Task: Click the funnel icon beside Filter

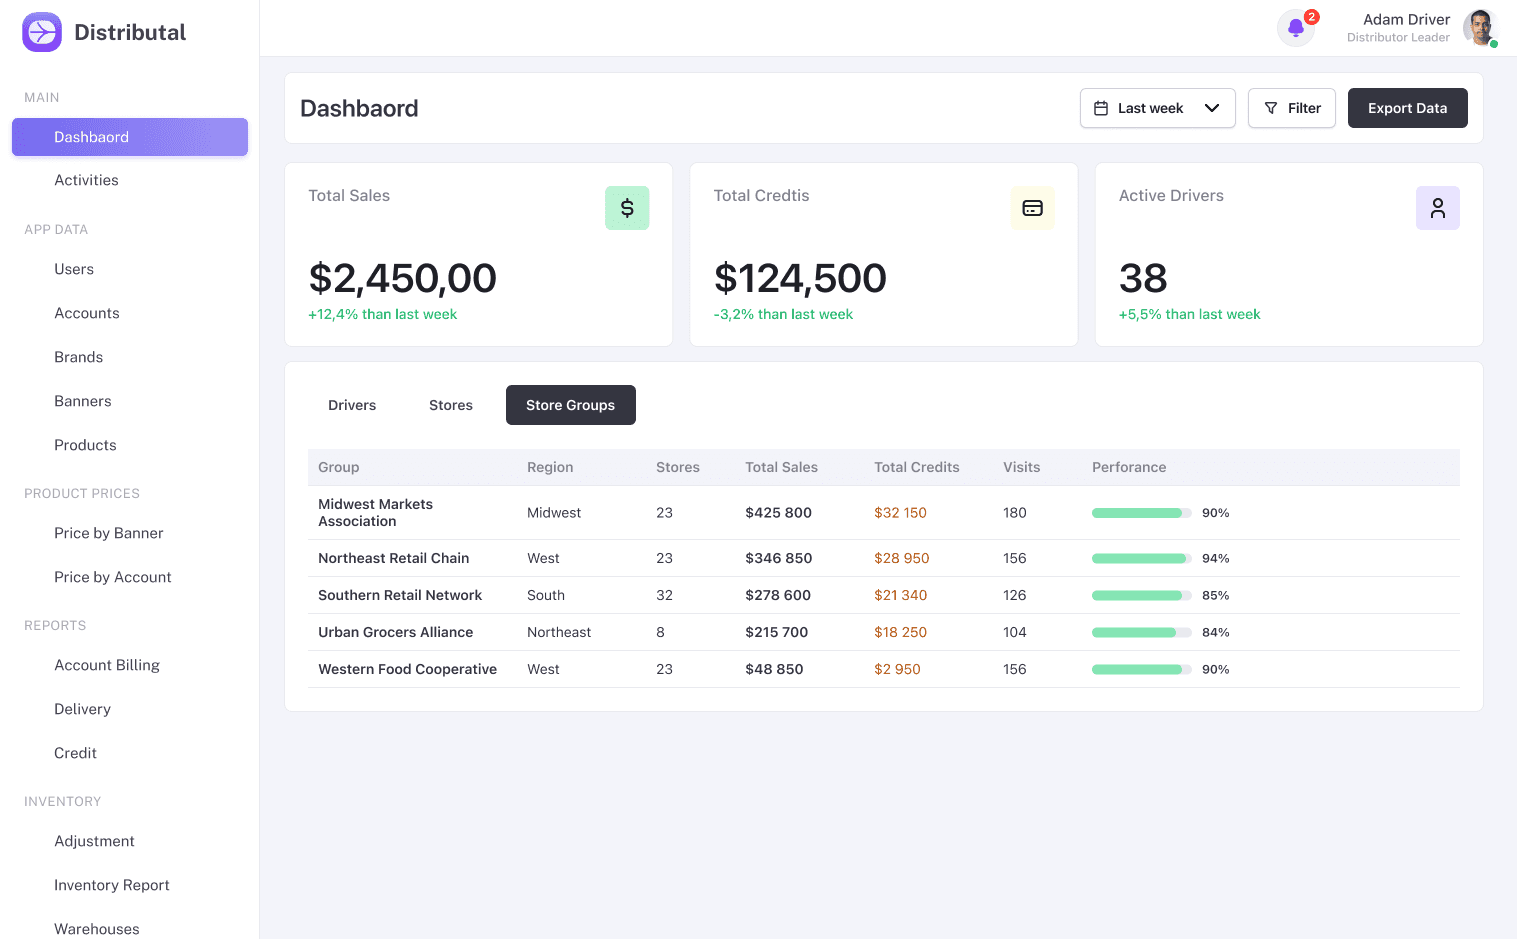Action: point(1271,107)
